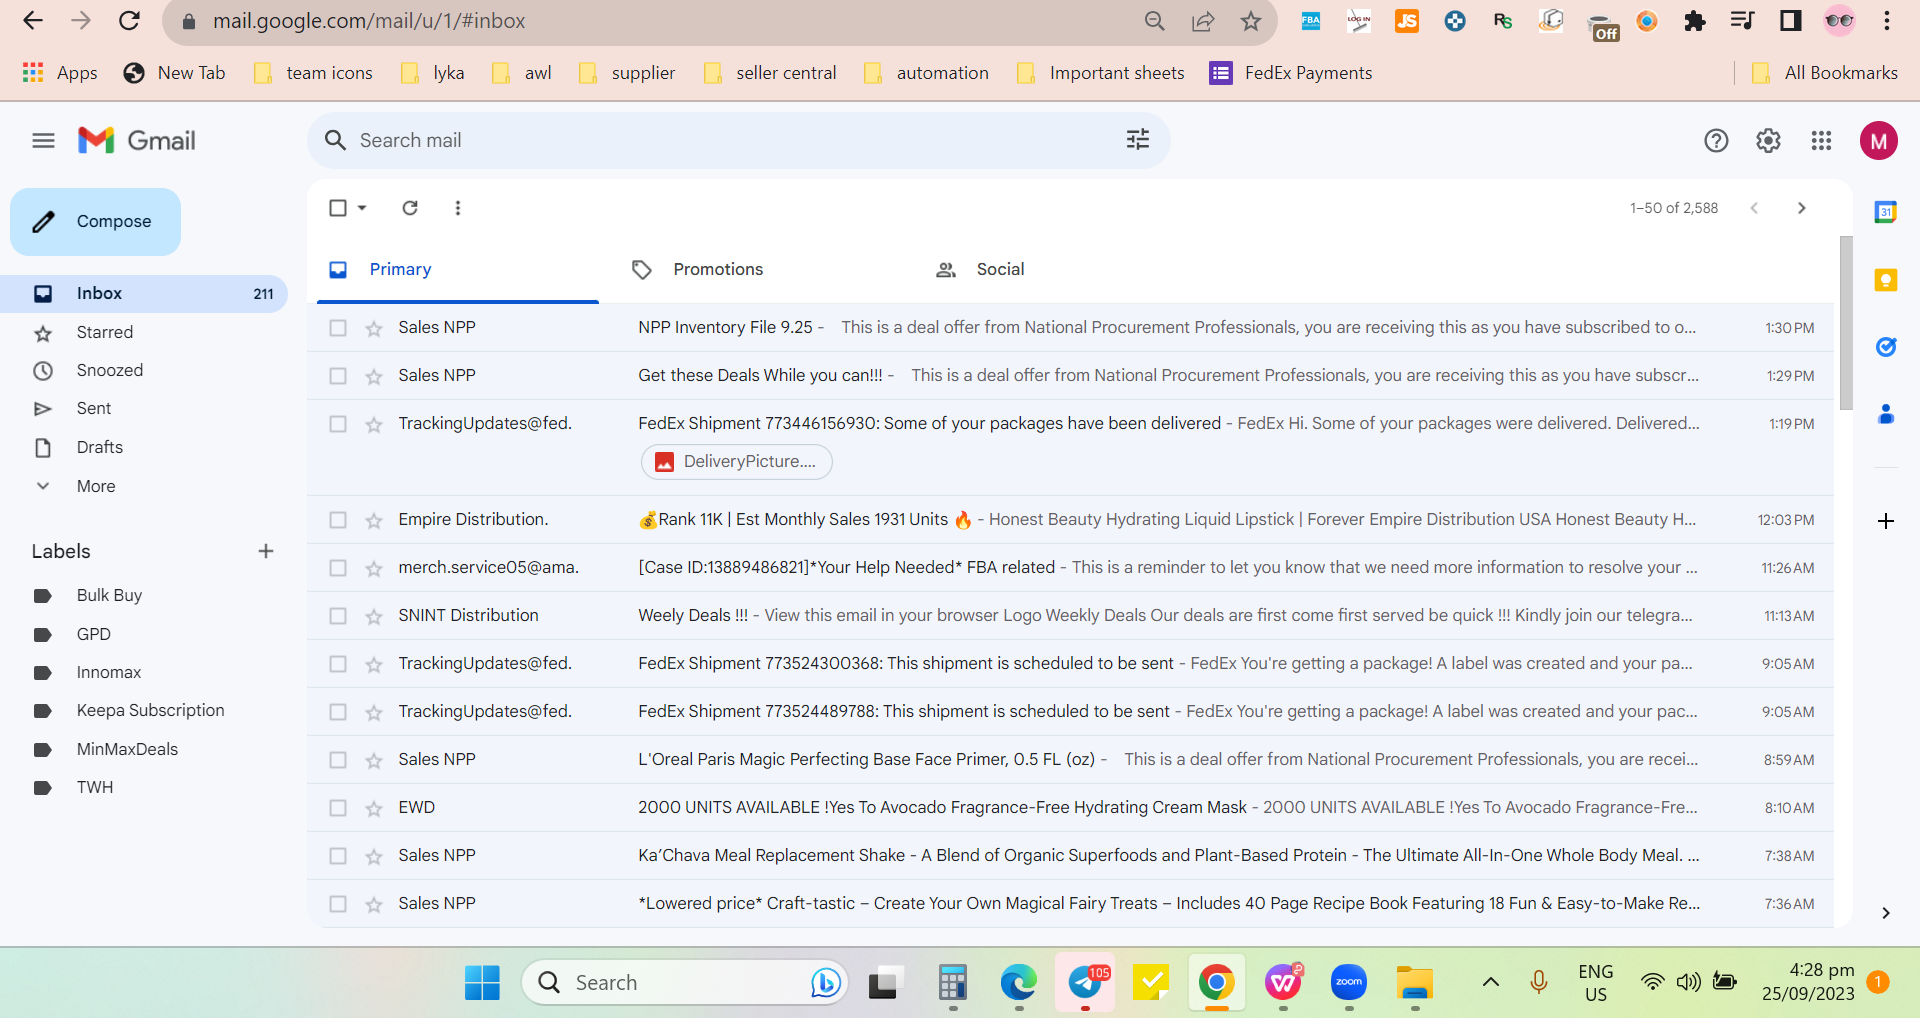This screenshot has height=1018, width=1920.
Task: Open the All Bookmarks folder
Action: click(x=1825, y=73)
